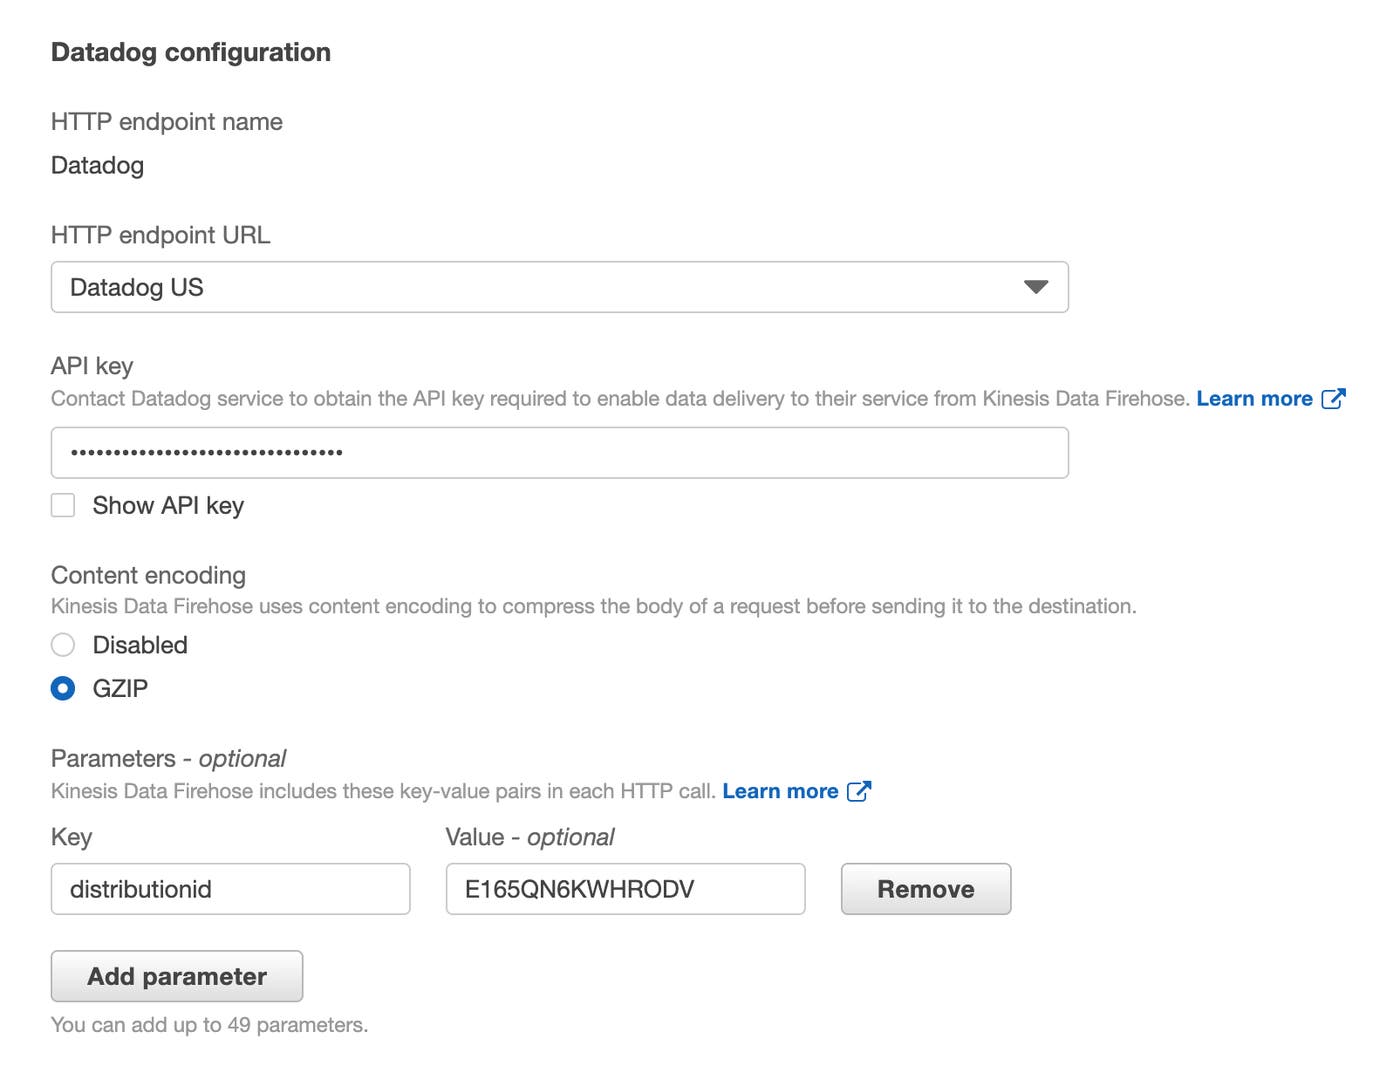Click the Add parameter button

[x=176, y=976]
